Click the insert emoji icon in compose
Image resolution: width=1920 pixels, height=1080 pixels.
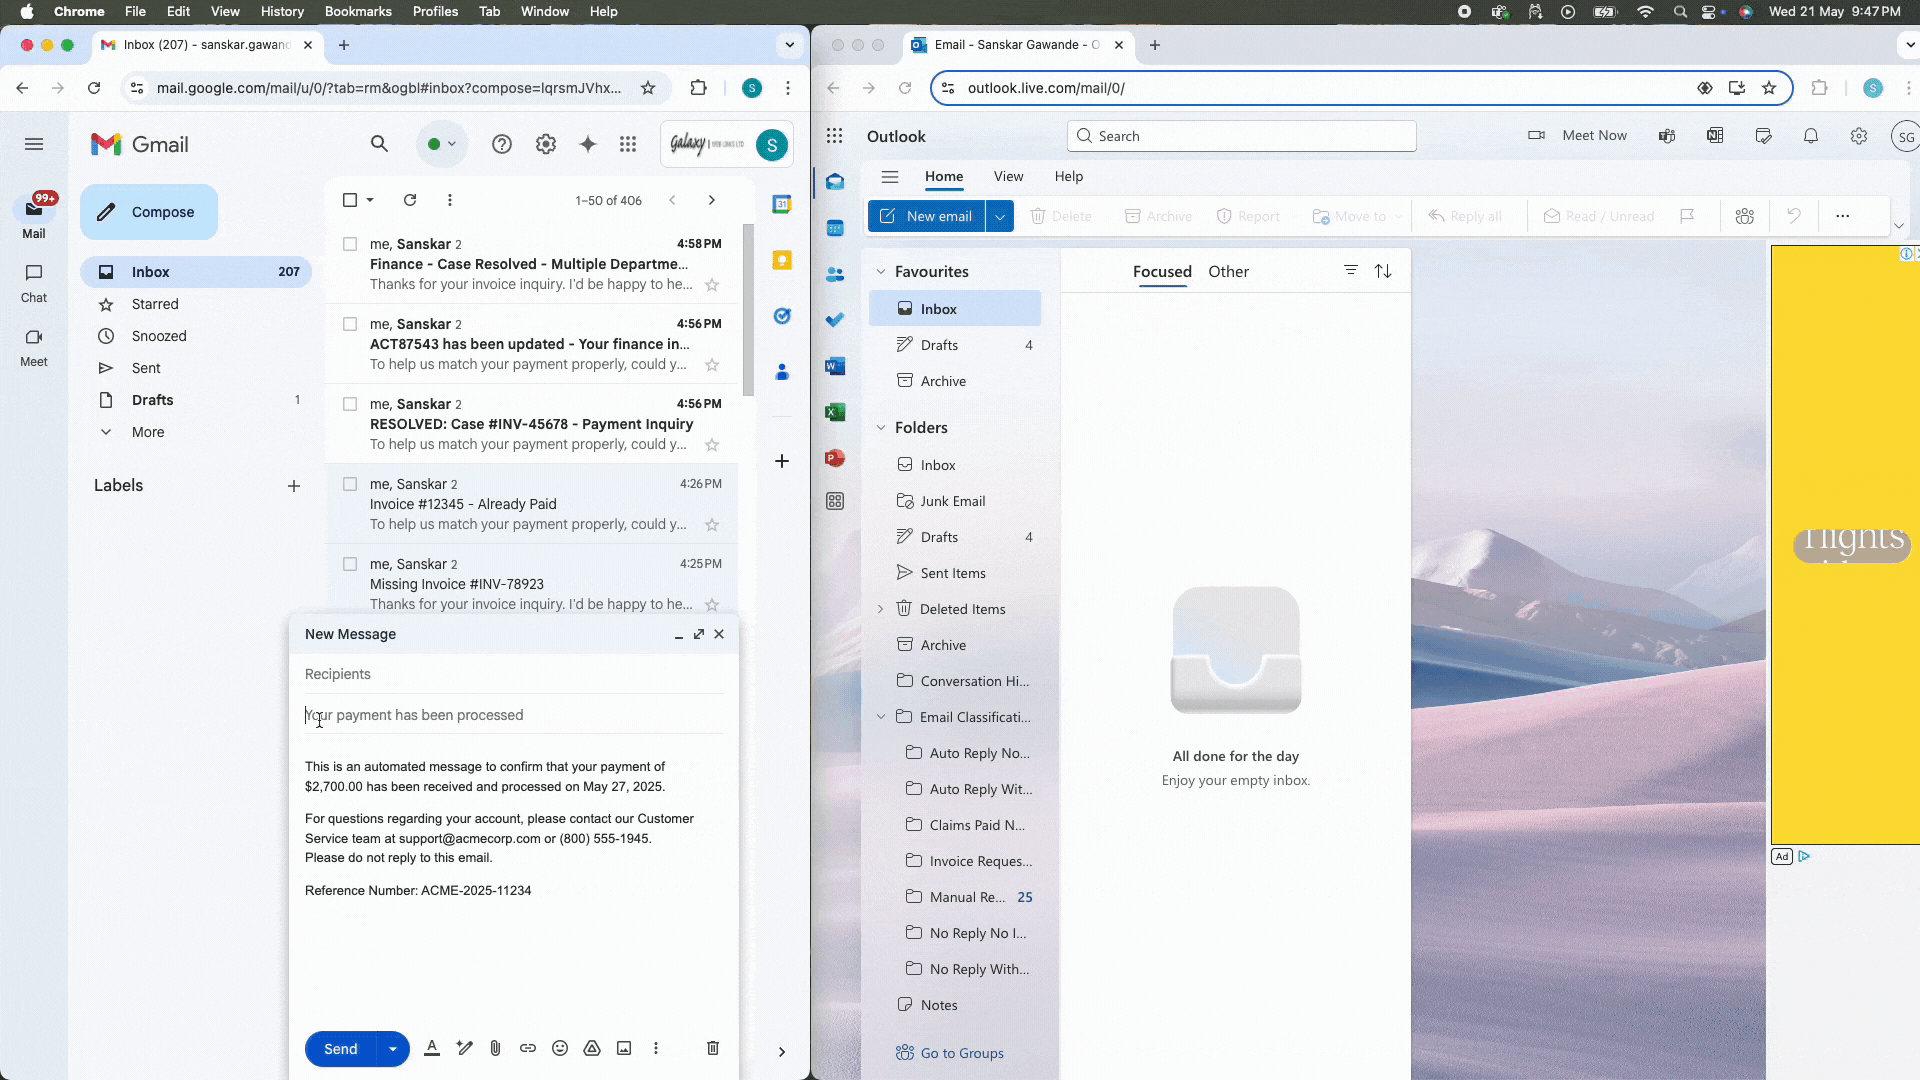coord(560,1048)
